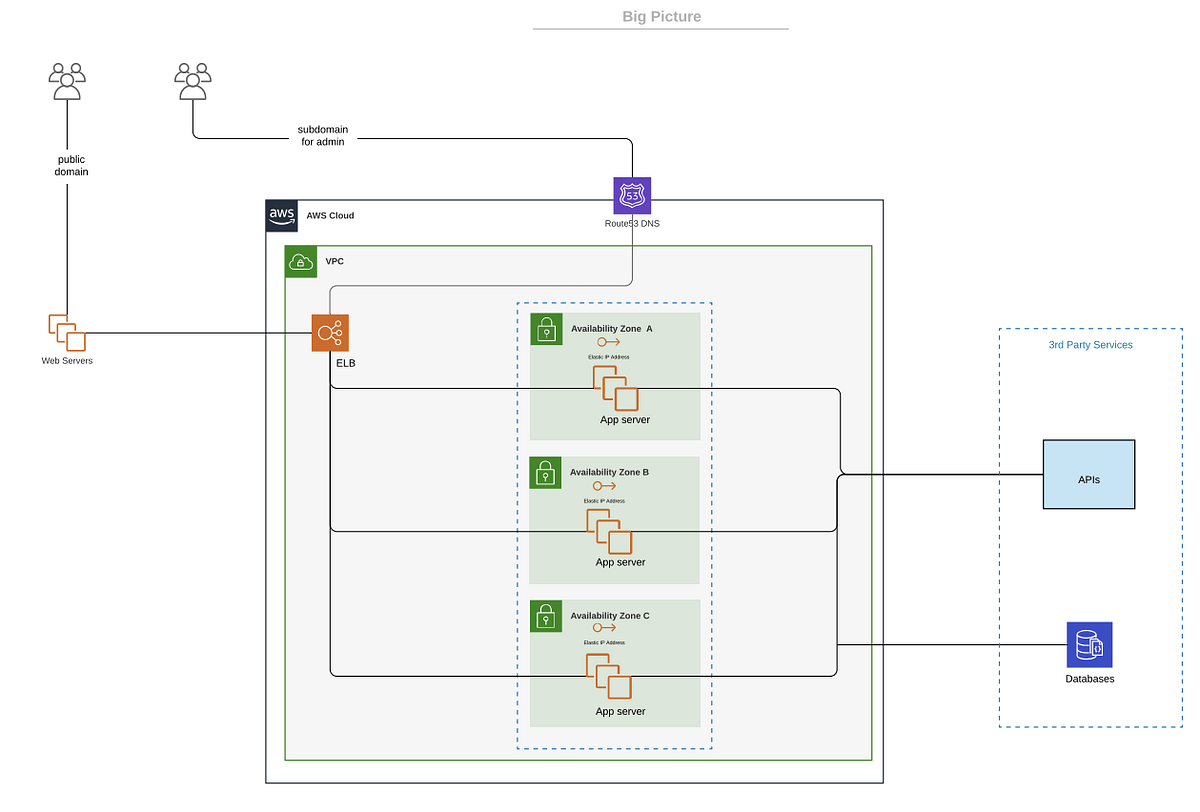Click the Web Servers icon
Viewport: 1200px width, 812px height.
click(x=66, y=333)
